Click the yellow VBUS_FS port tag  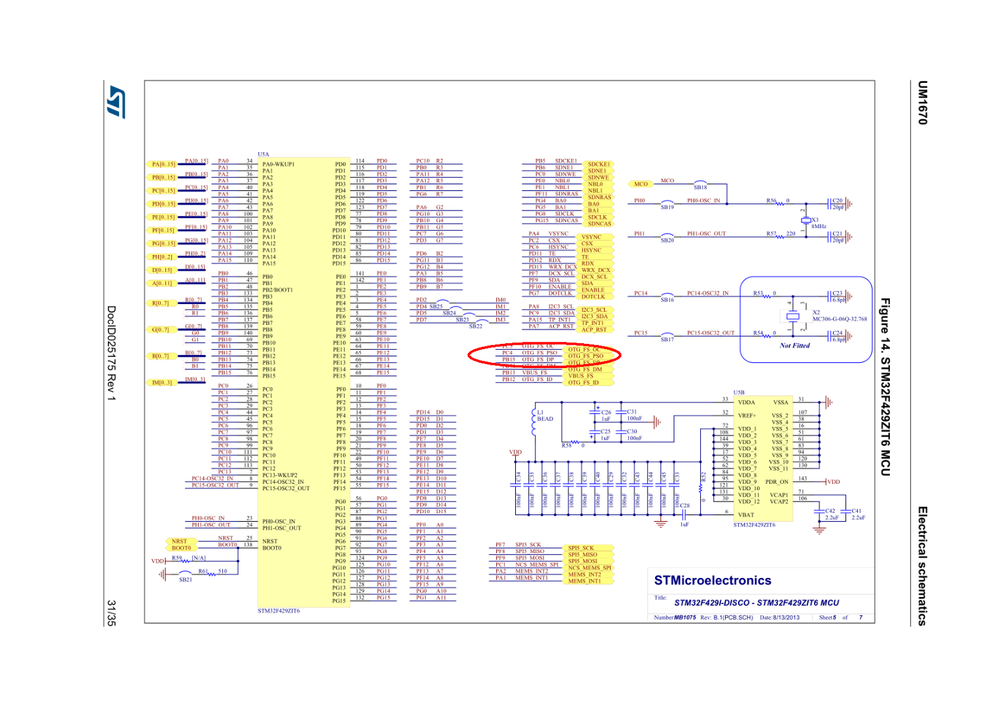(589, 376)
